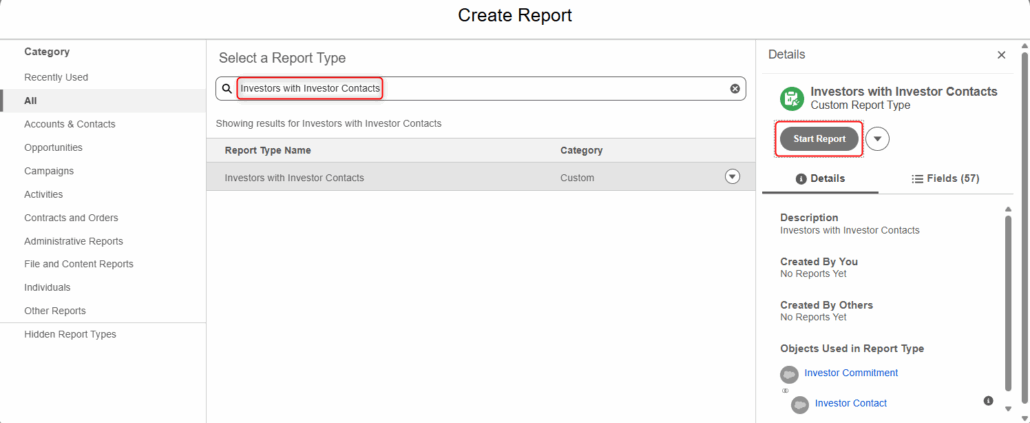Click the search magnifier icon

pos(227,89)
